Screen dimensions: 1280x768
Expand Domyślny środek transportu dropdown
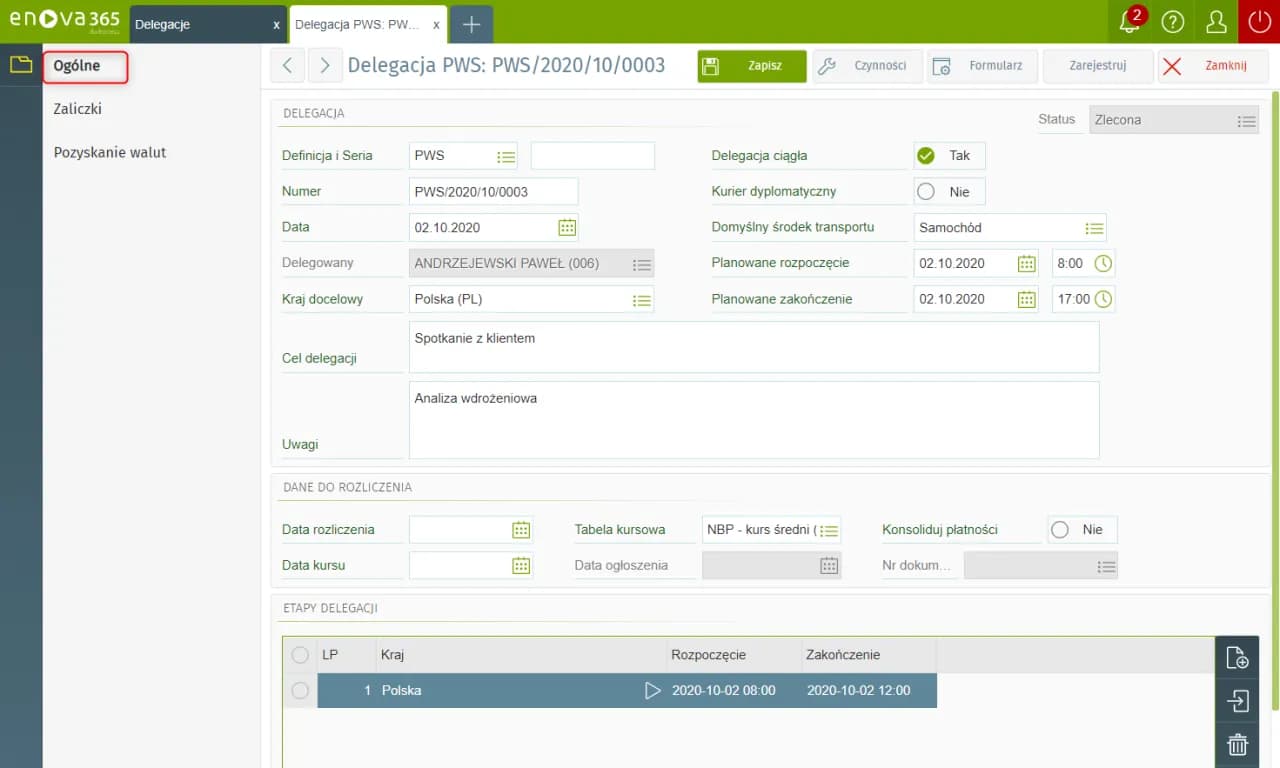[x=1094, y=228]
